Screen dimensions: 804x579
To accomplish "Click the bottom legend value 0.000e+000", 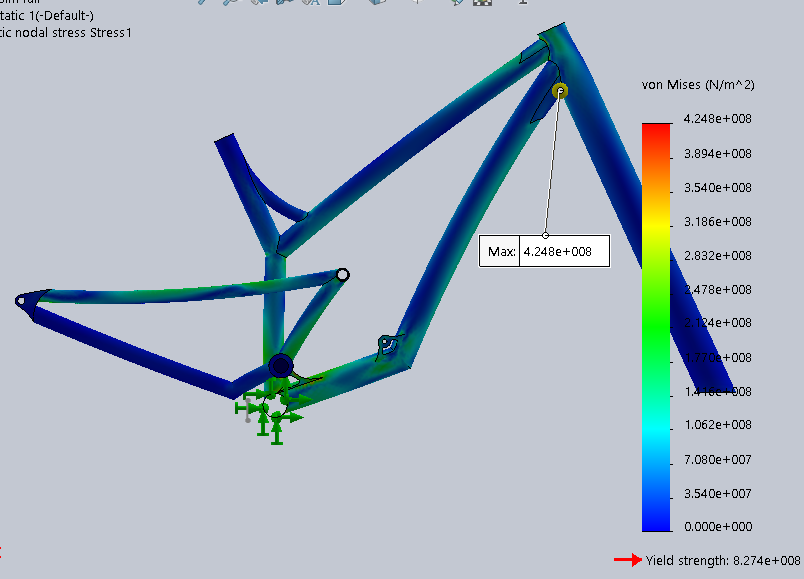I will point(717,527).
